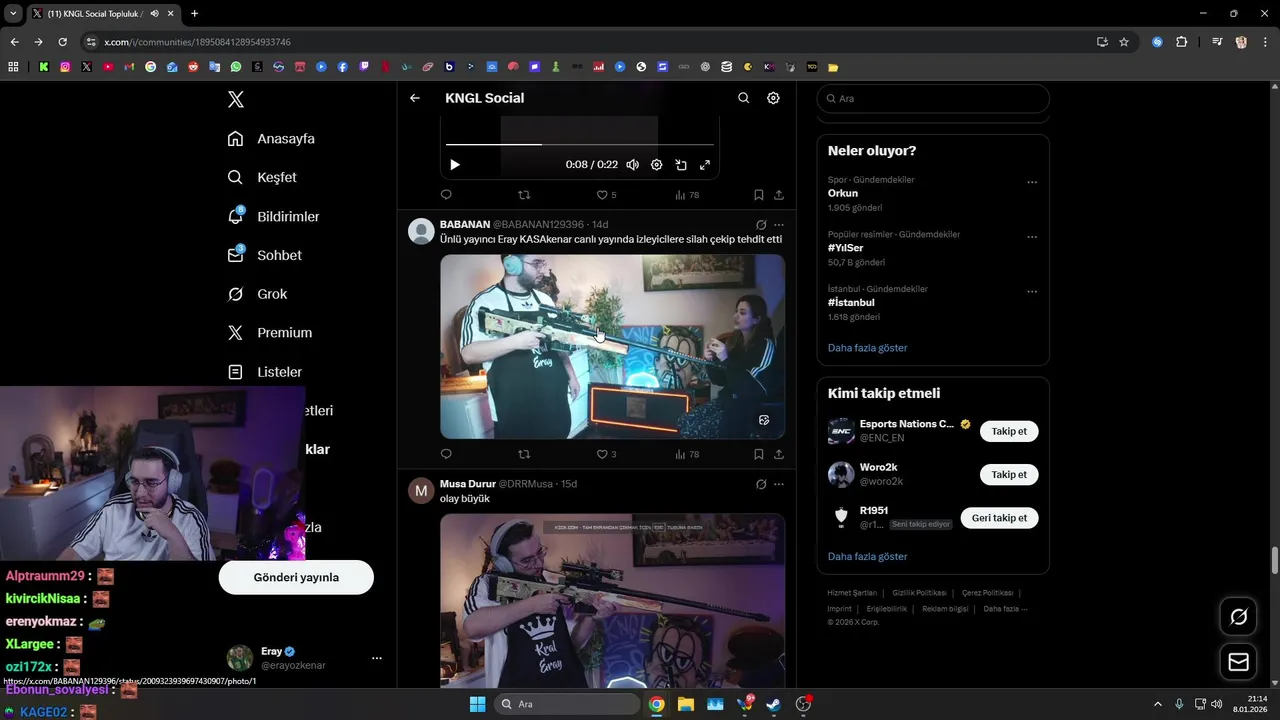Open a new browser tab
Screen dimensions: 1280x720
pyautogui.click(x=194, y=13)
